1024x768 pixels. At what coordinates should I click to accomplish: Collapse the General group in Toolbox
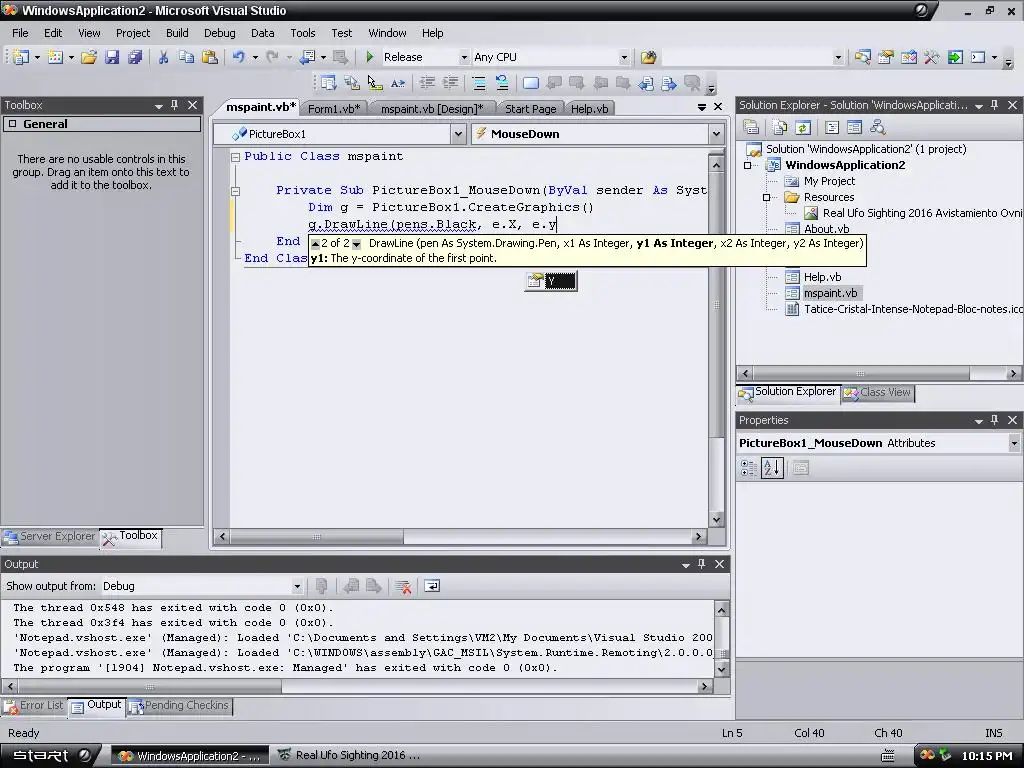point(12,124)
